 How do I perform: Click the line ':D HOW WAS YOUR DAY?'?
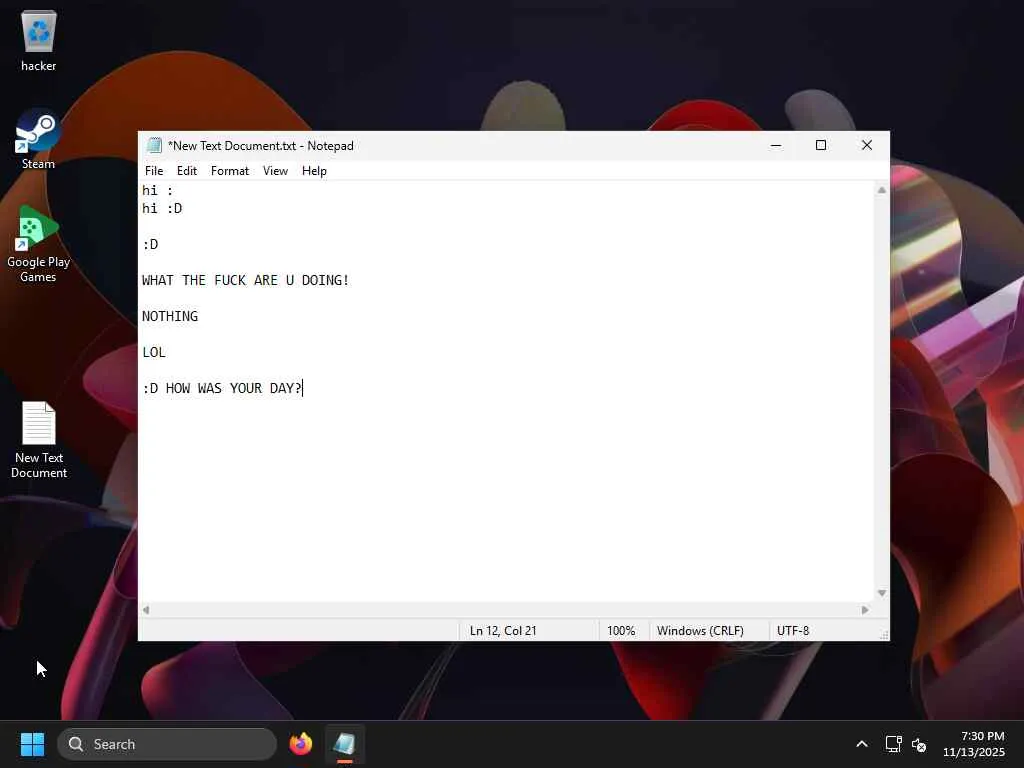[222, 388]
